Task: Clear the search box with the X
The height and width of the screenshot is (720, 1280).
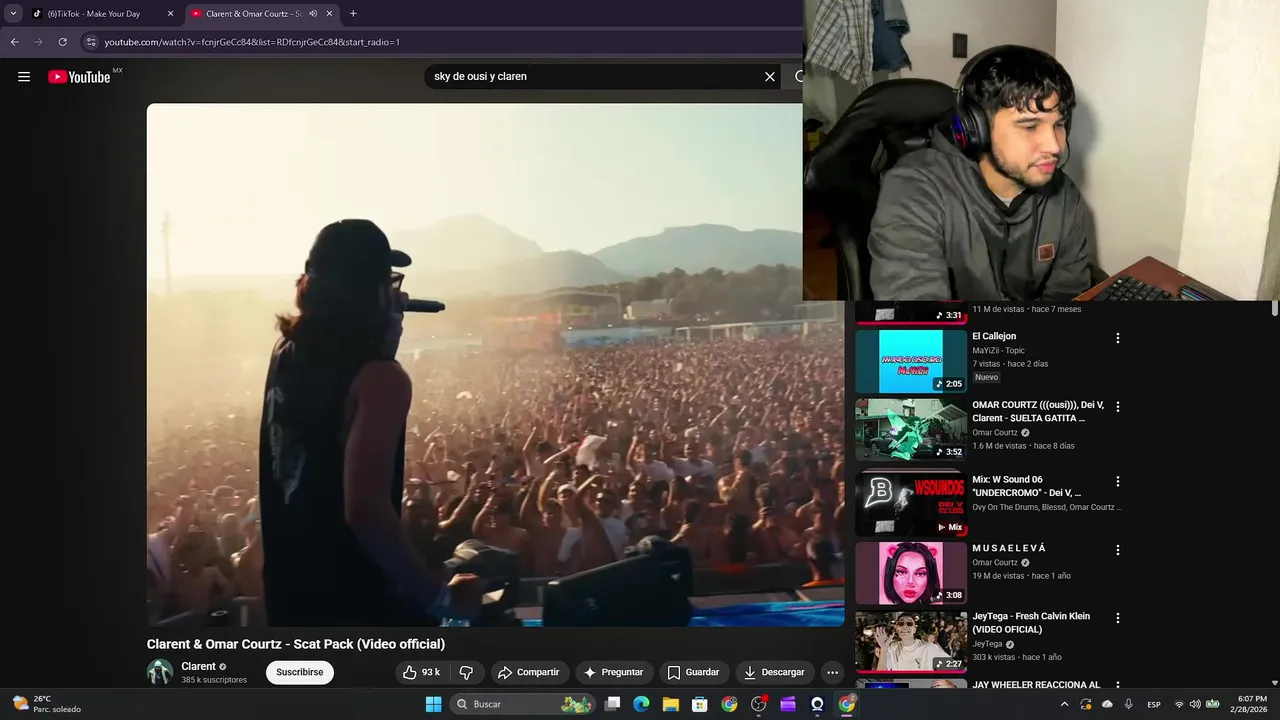Action: pos(770,77)
